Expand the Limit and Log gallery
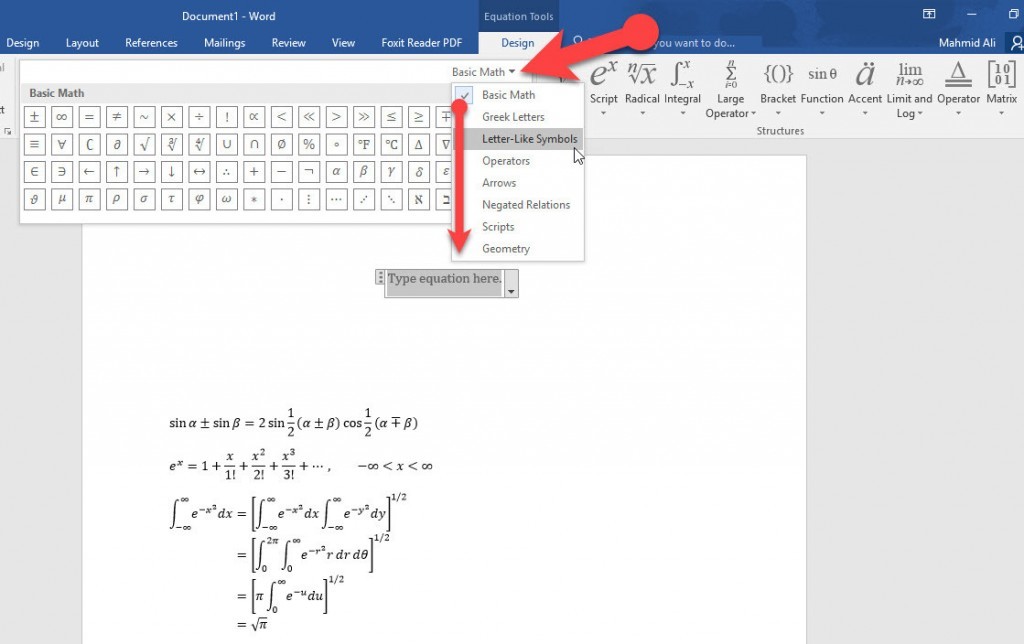Viewport: 1024px width, 644px height. (x=909, y=89)
